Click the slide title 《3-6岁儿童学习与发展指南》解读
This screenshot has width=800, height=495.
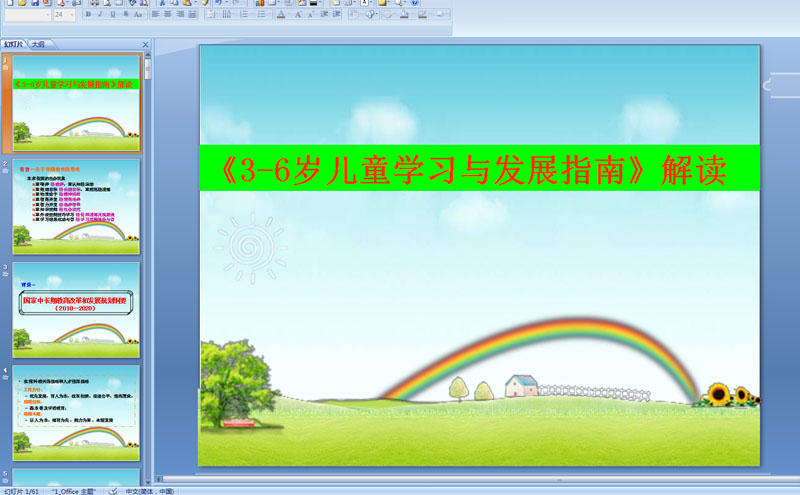tap(473, 170)
